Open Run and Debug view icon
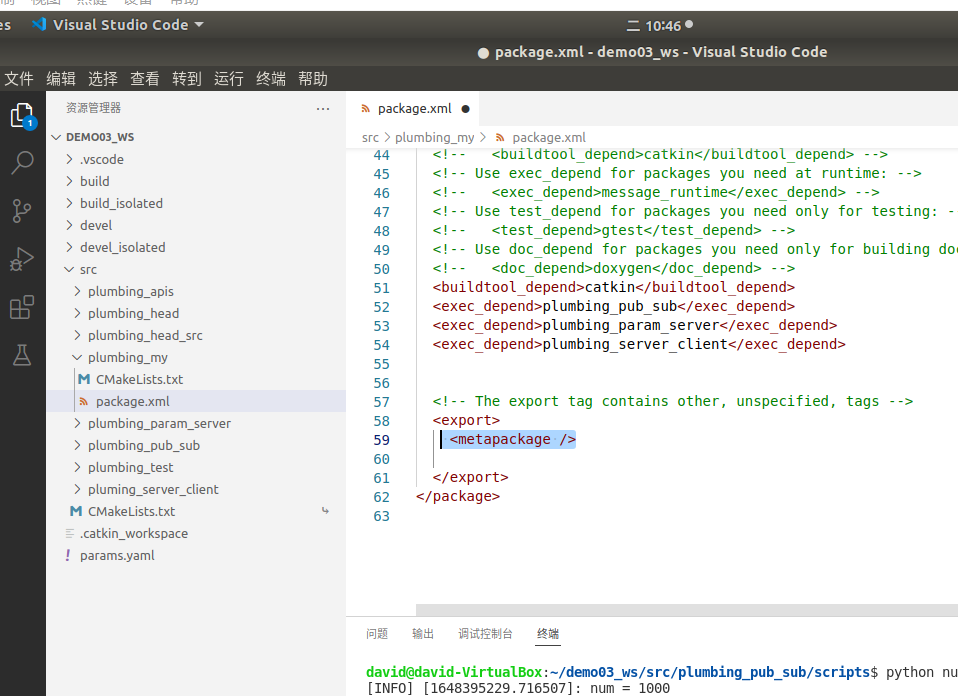This screenshot has width=958, height=696. tap(22, 259)
